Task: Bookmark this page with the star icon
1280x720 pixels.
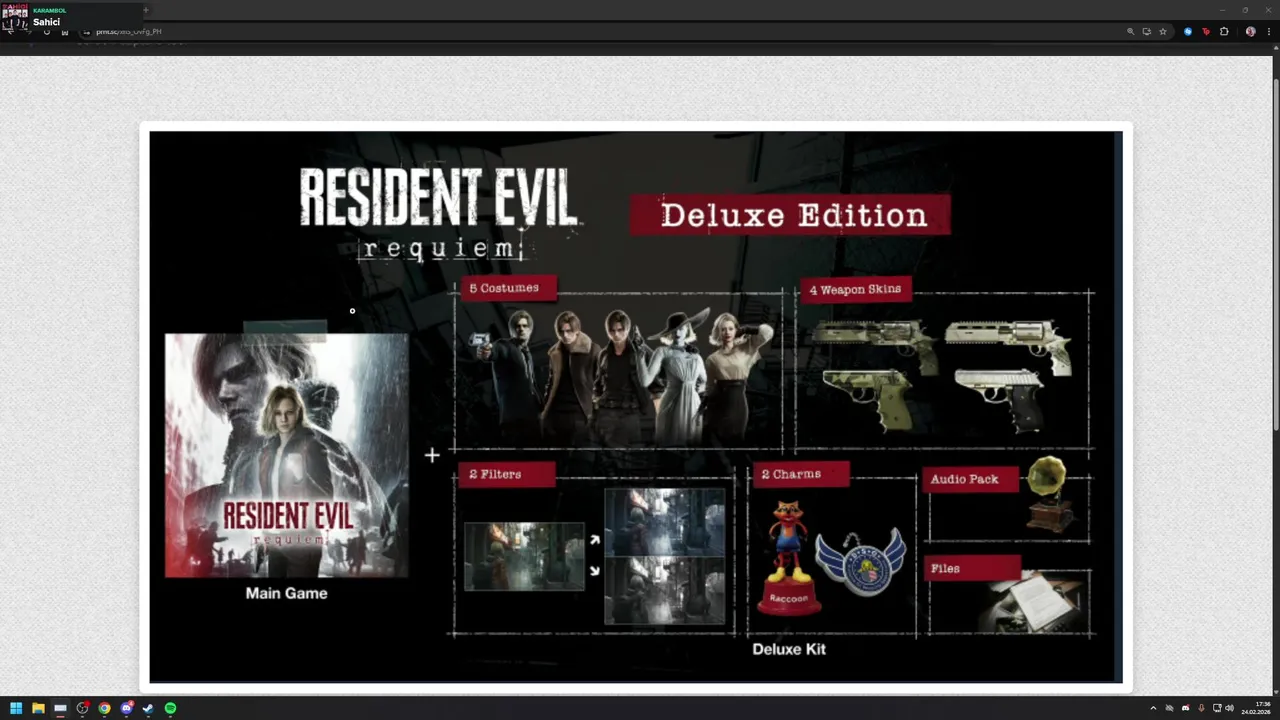Action: tap(1163, 31)
